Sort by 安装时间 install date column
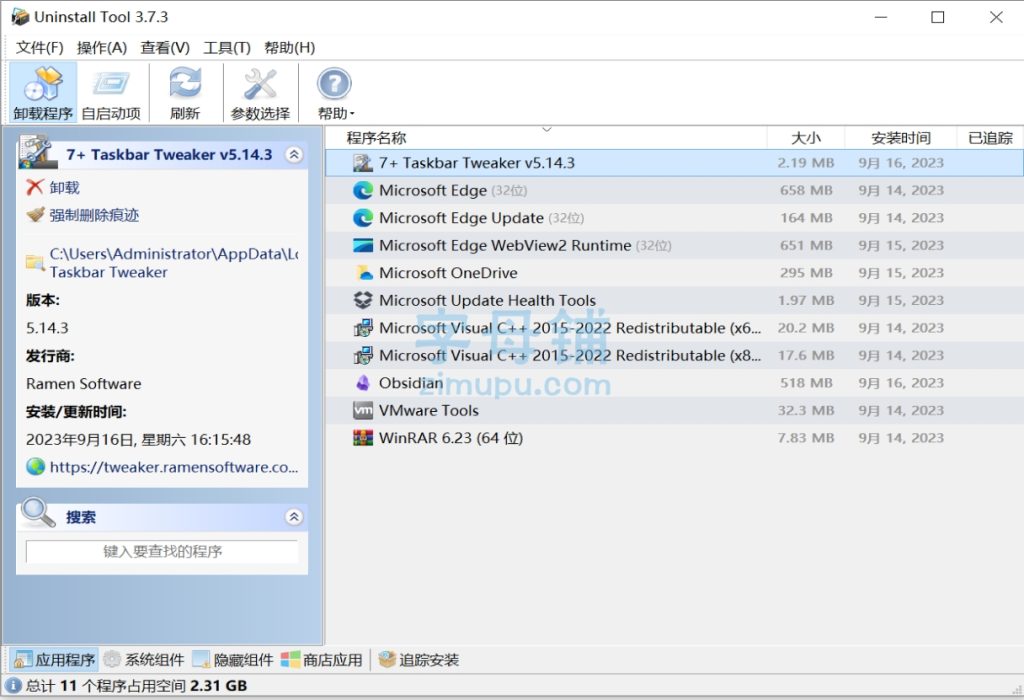The width and height of the screenshot is (1024, 700). 901,138
